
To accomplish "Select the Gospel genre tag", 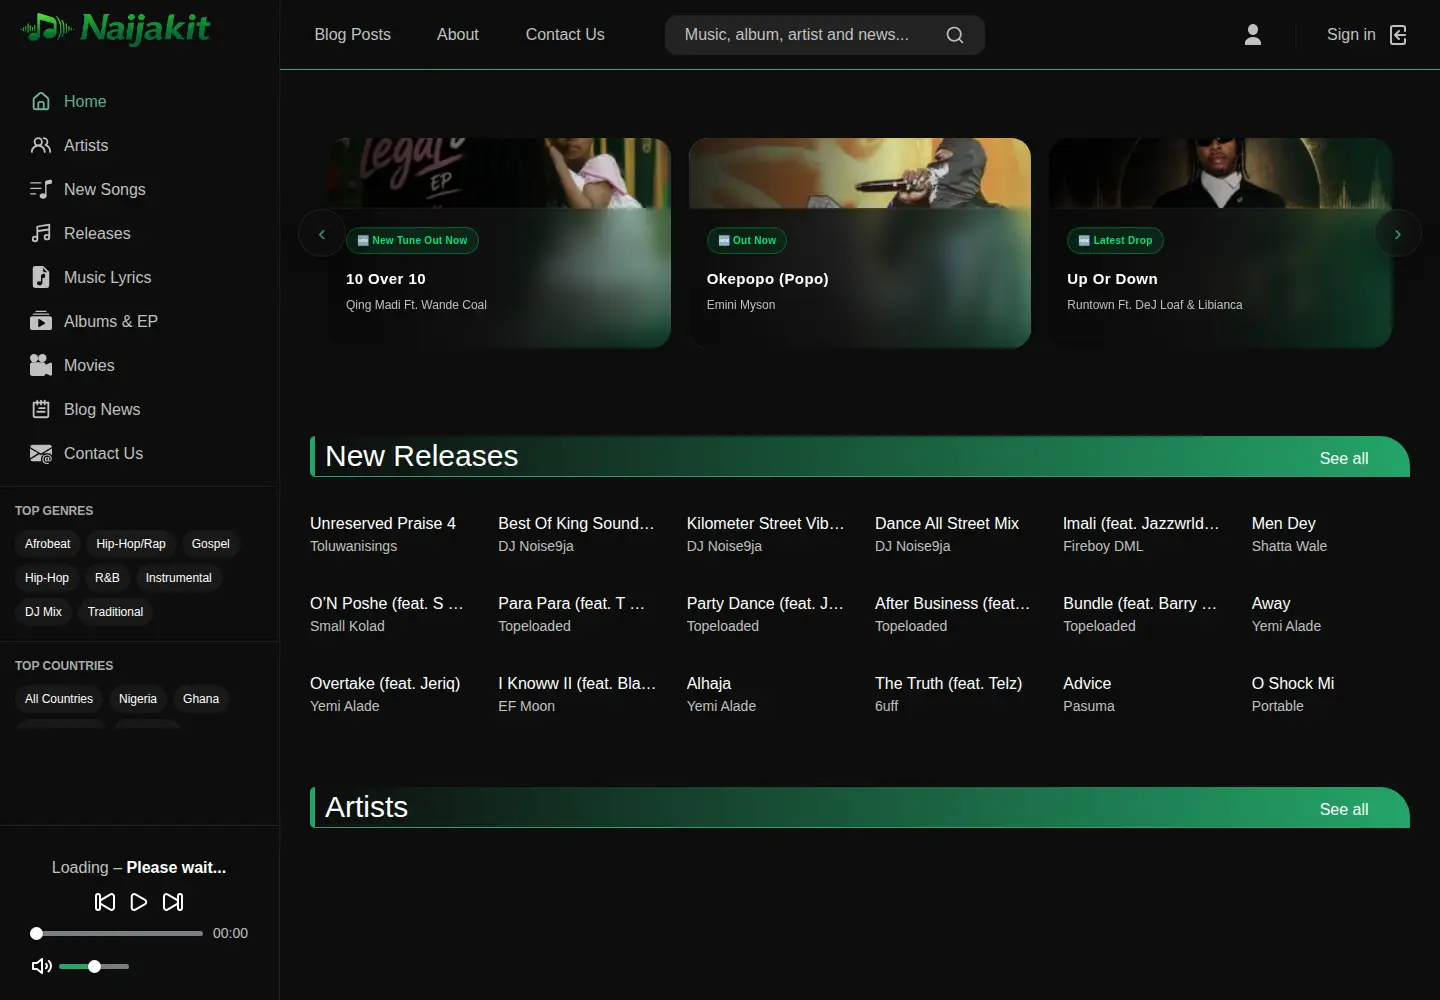I will [211, 544].
